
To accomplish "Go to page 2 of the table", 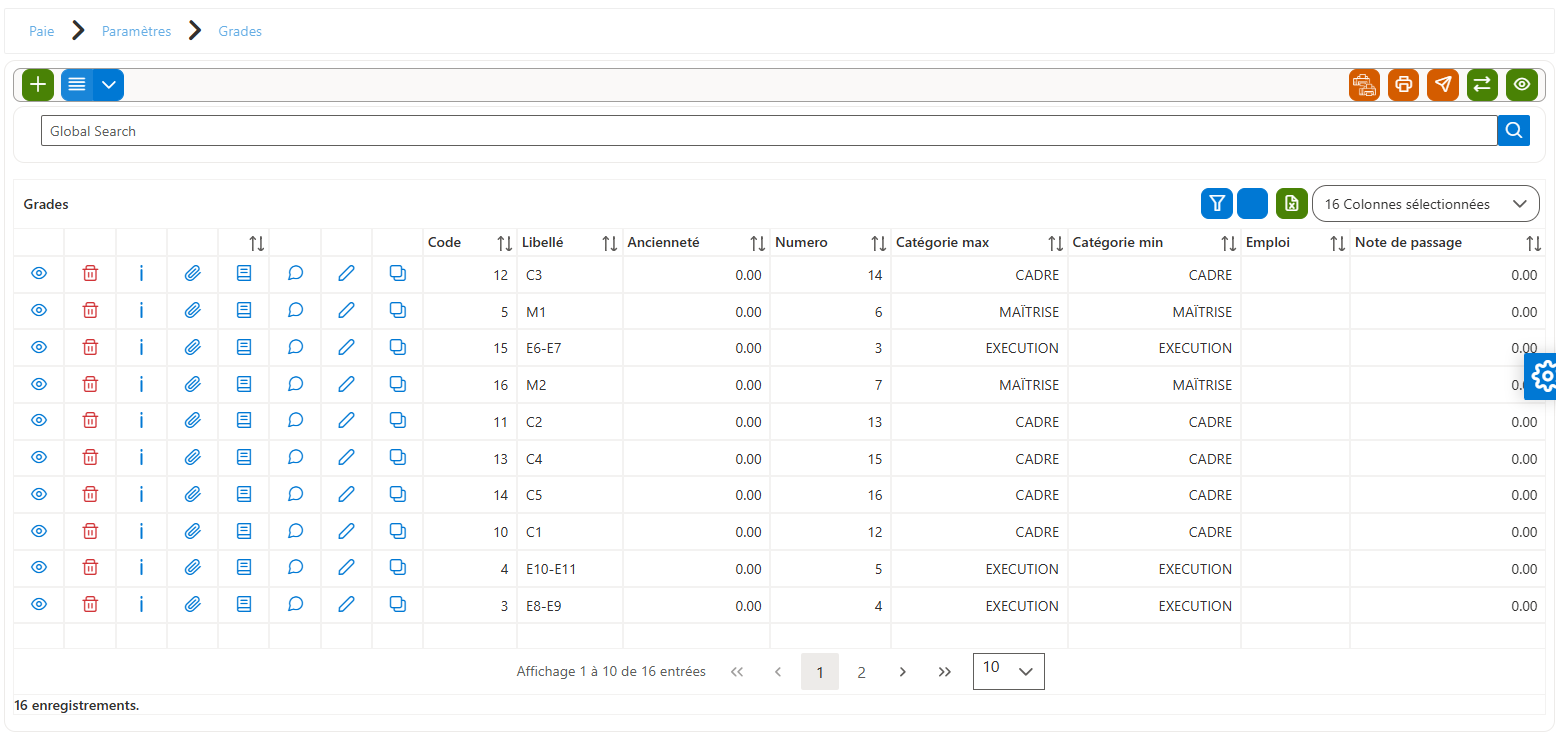I will 861,672.
